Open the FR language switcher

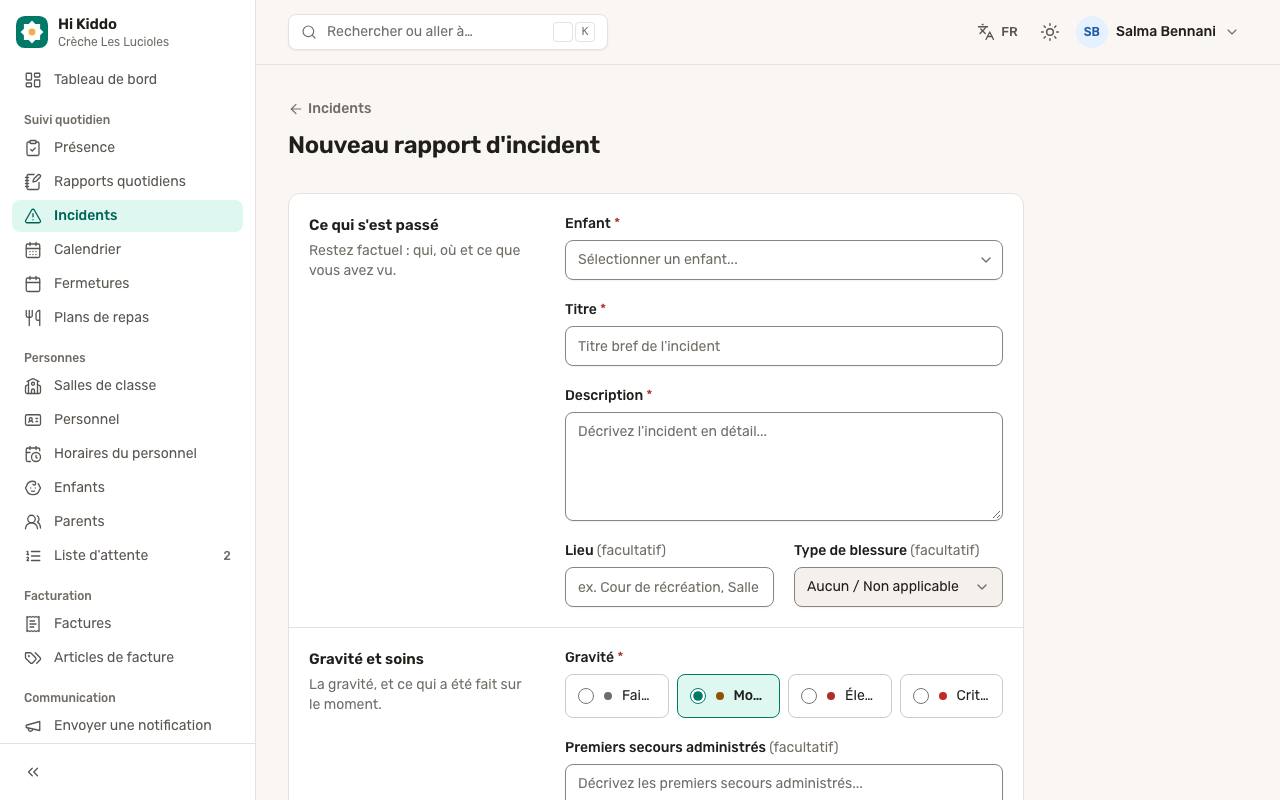(x=997, y=32)
